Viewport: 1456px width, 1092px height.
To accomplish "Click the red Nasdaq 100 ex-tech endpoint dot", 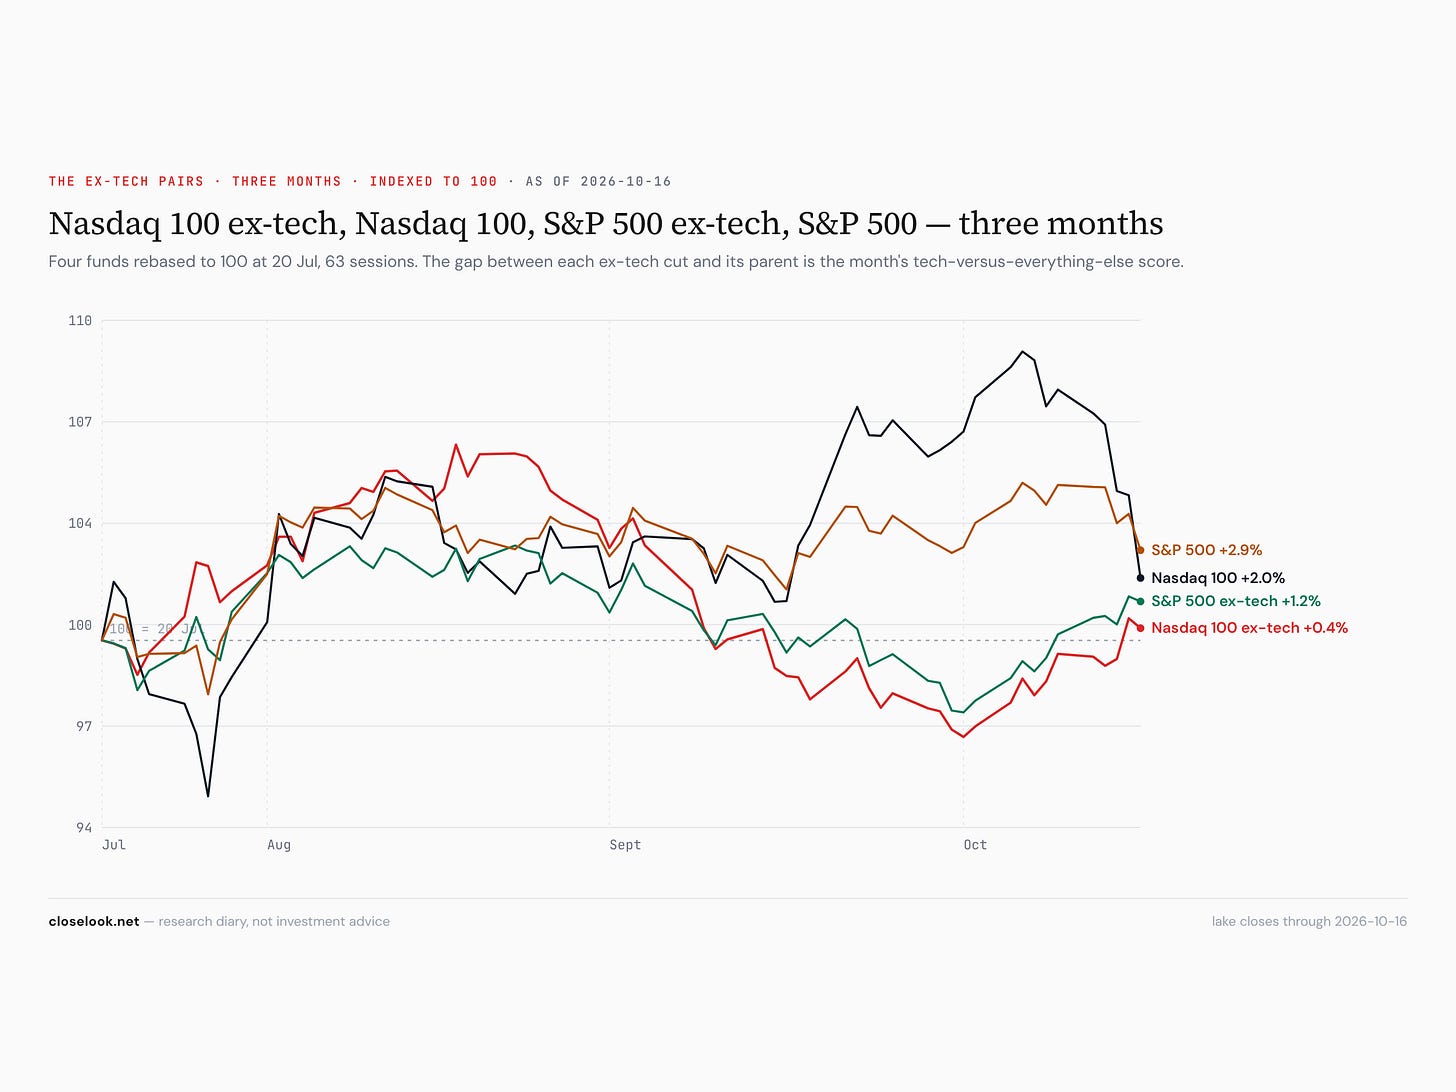I will click(1140, 628).
